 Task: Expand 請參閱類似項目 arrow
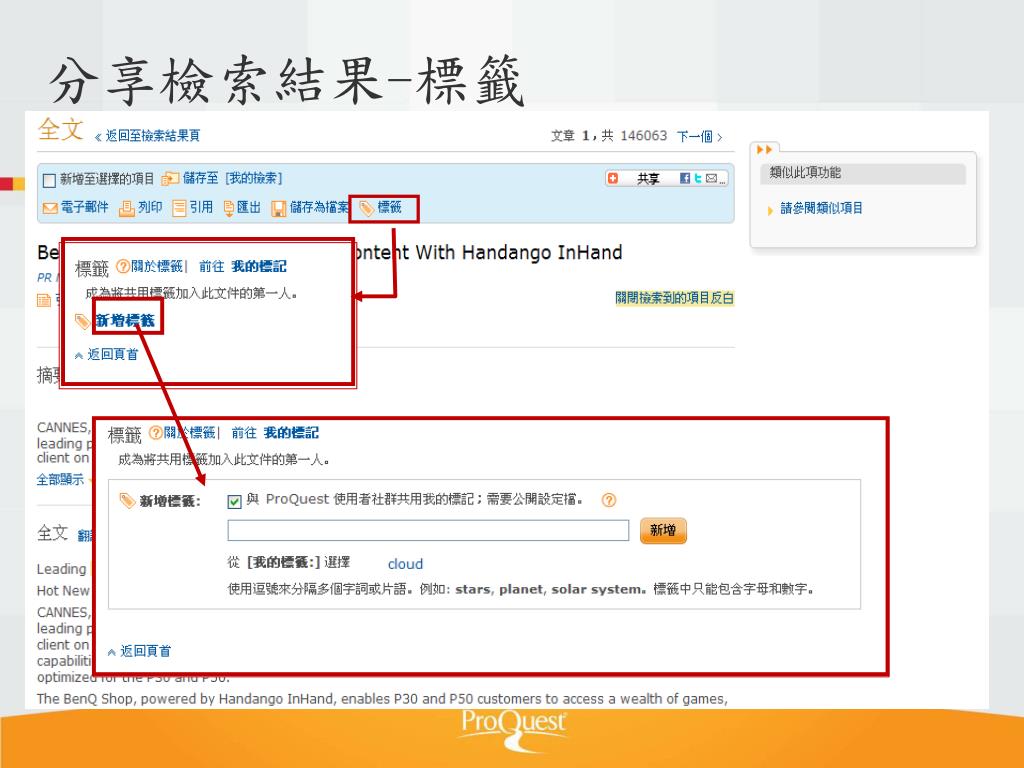pos(770,210)
